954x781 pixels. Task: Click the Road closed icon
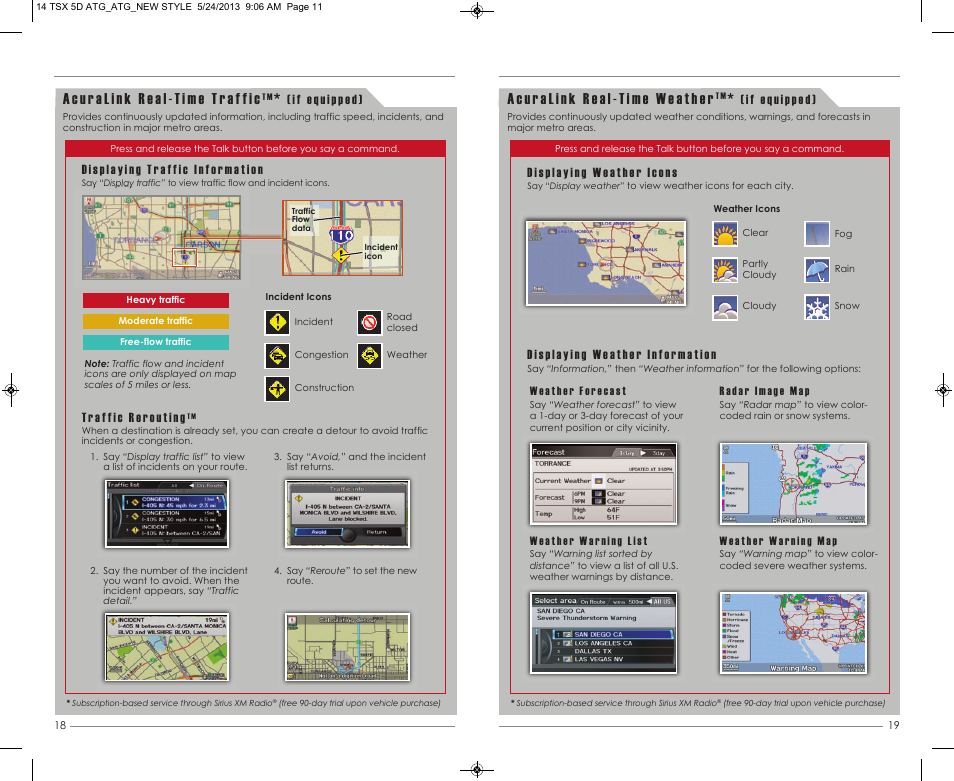(369, 322)
